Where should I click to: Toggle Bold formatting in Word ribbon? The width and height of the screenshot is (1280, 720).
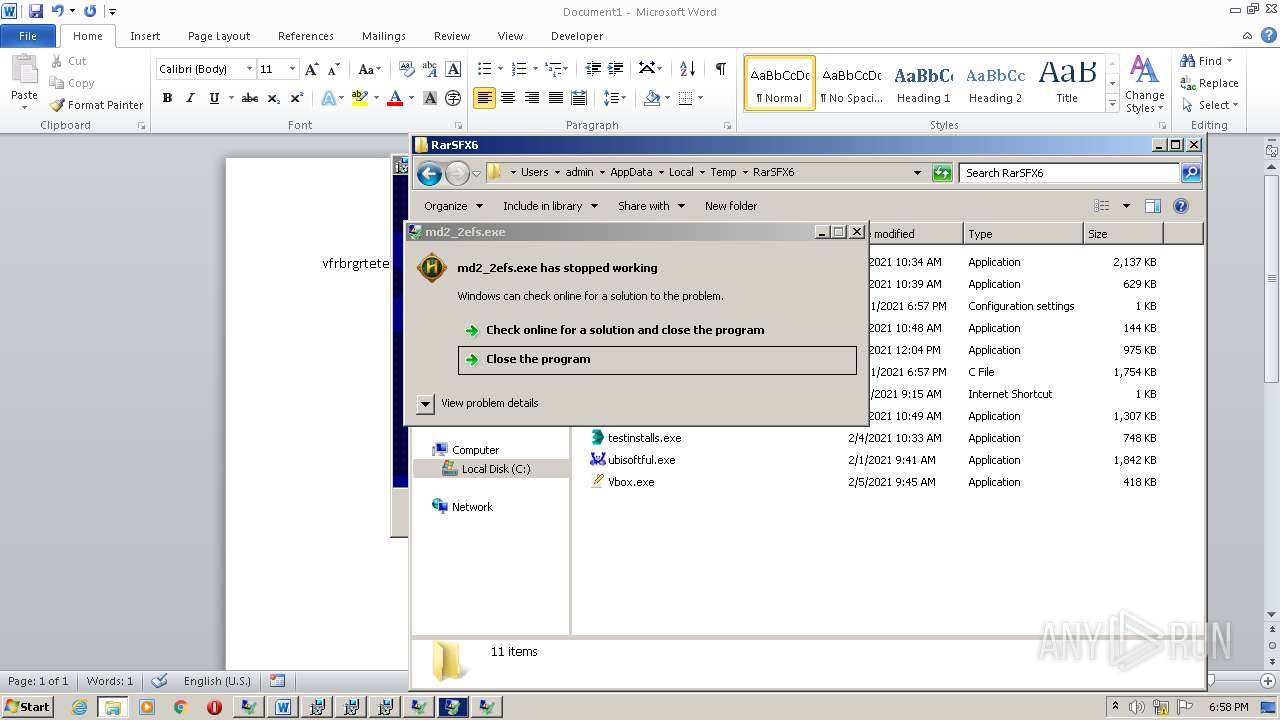167,98
